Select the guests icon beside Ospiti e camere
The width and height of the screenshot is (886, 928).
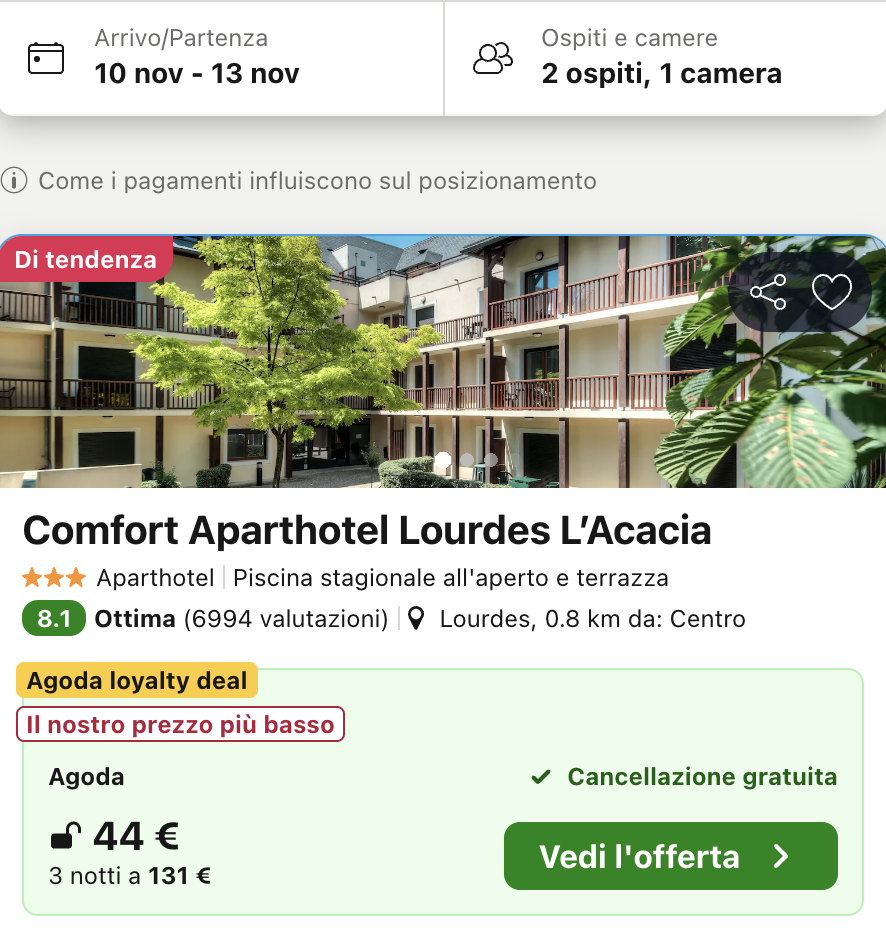(x=492, y=59)
